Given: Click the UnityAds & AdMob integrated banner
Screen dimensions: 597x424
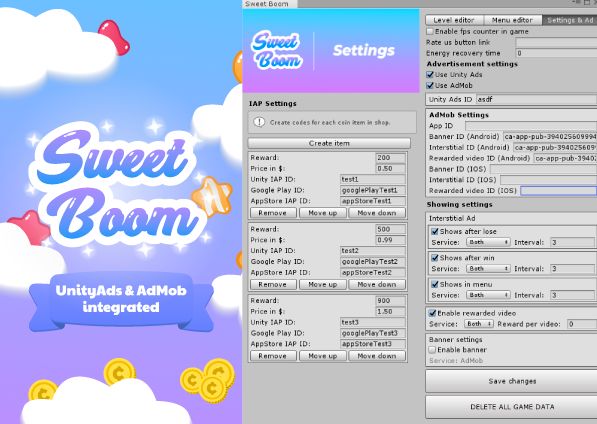Looking at the screenshot, I should click(121, 300).
